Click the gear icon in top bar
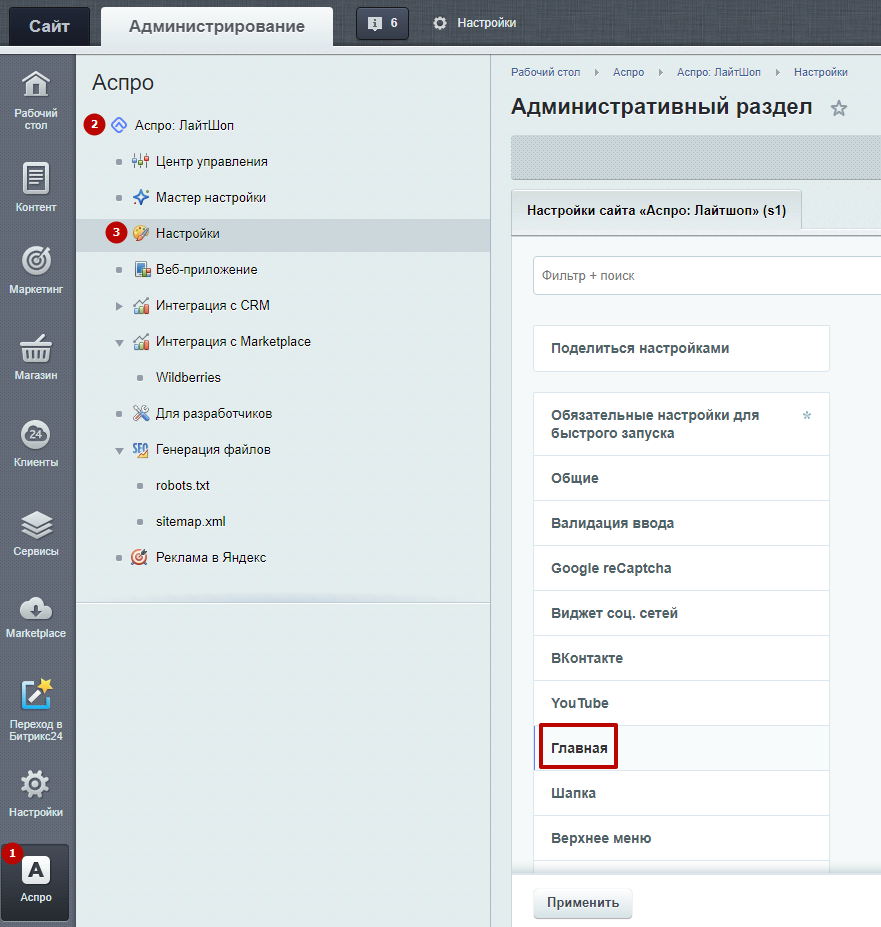 click(x=440, y=23)
